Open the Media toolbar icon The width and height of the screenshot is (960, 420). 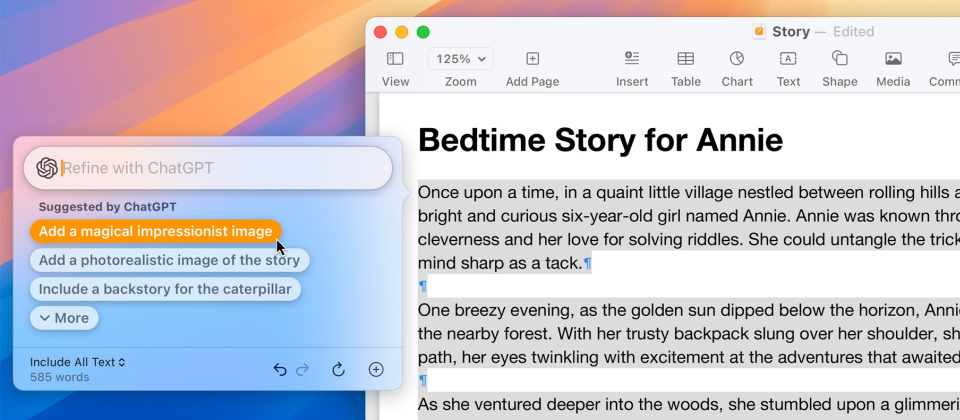coord(893,59)
